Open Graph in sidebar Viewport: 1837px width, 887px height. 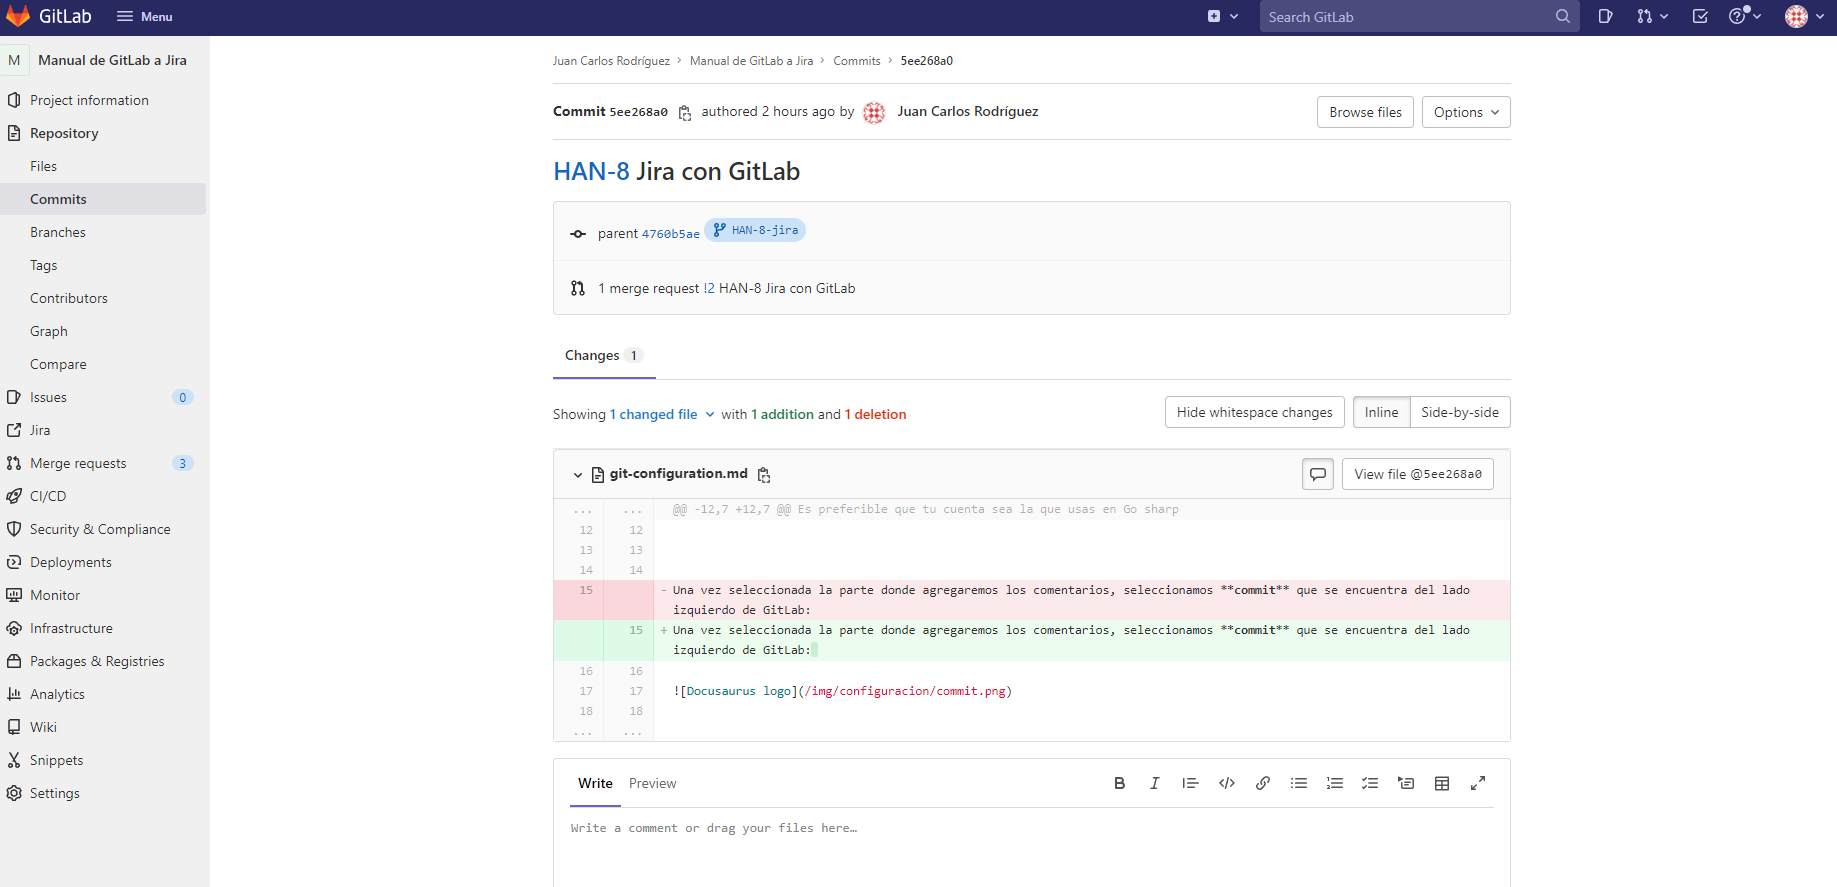click(x=49, y=331)
